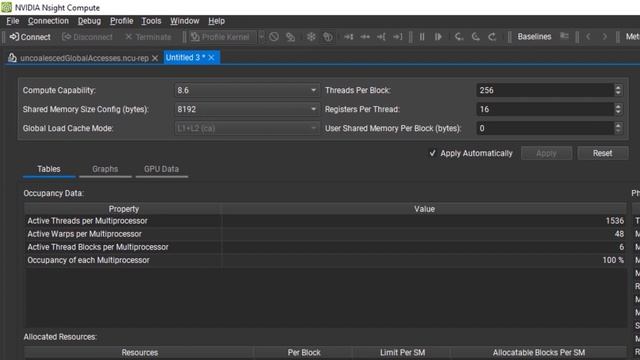This screenshot has width=640, height=360.
Task: Open the Connection menu
Action: [x=48, y=21]
